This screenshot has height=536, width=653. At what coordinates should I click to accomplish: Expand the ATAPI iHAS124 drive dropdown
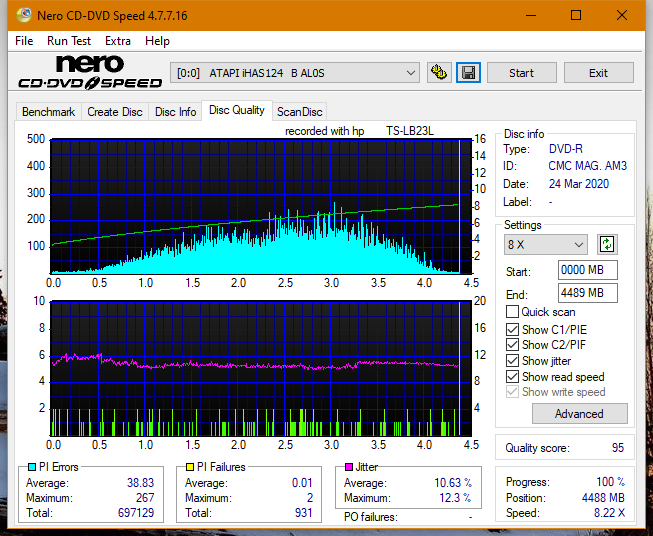[x=295, y=73]
